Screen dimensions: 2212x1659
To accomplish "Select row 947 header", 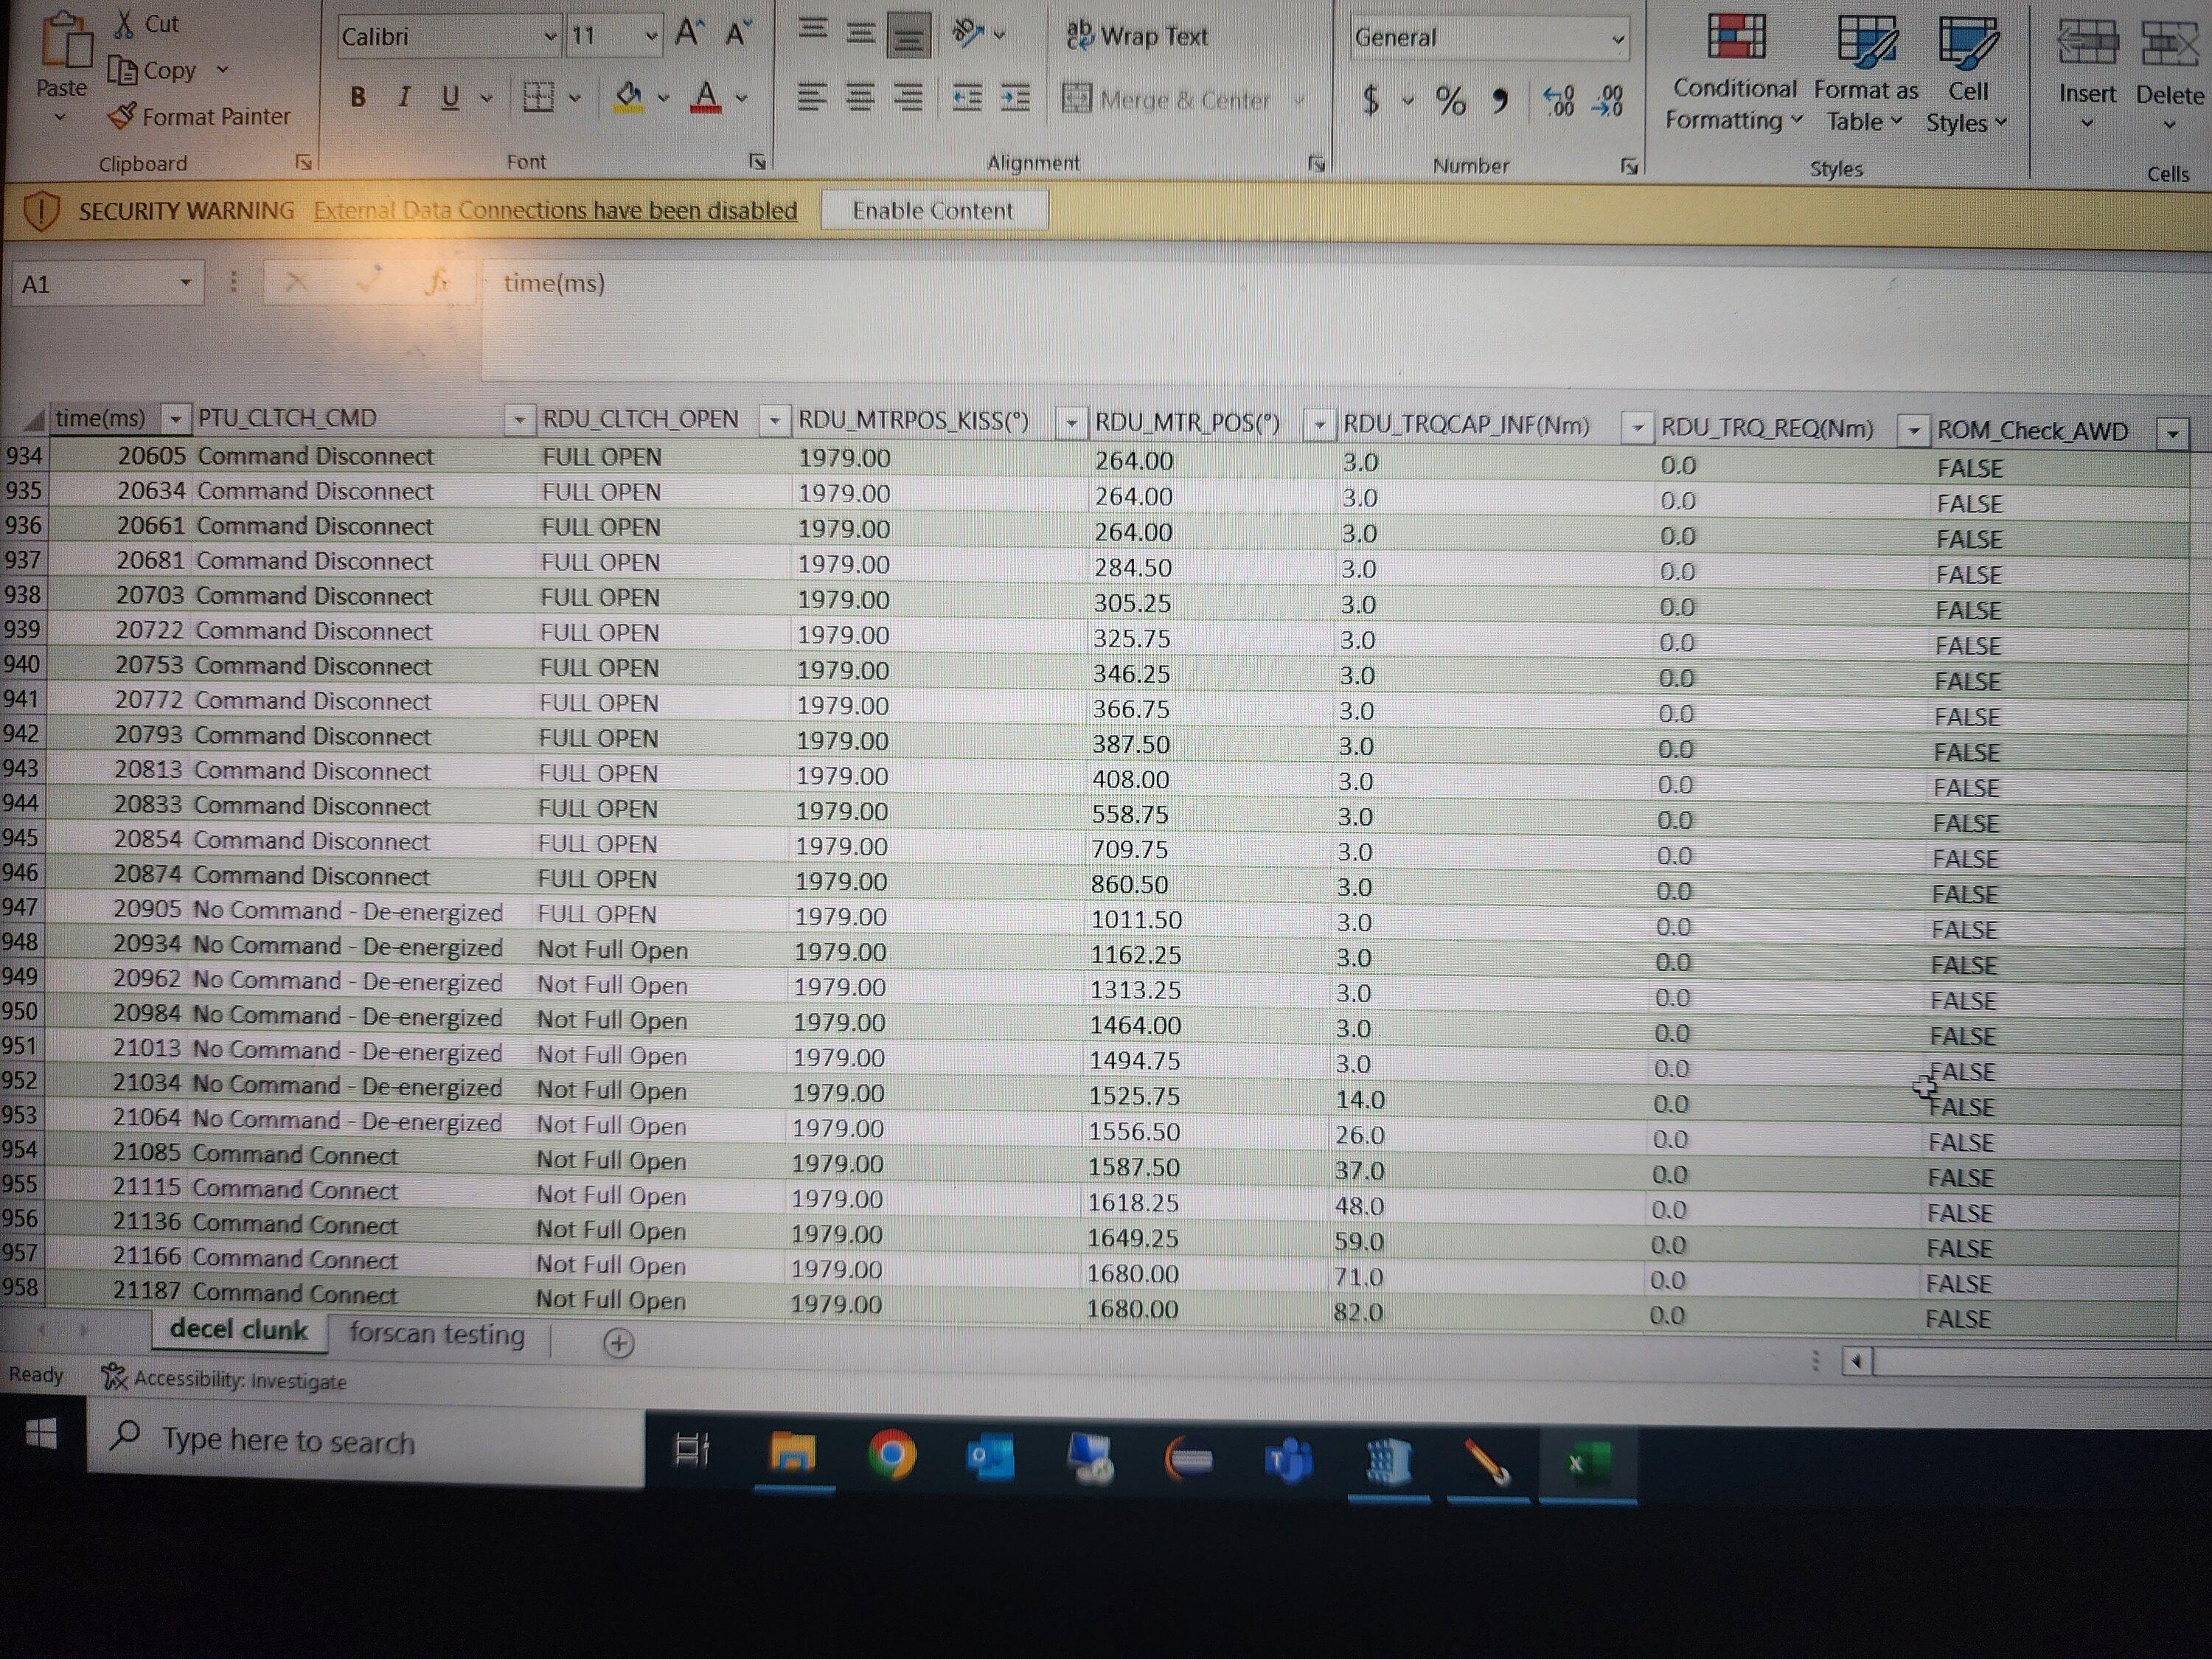I will coord(21,907).
